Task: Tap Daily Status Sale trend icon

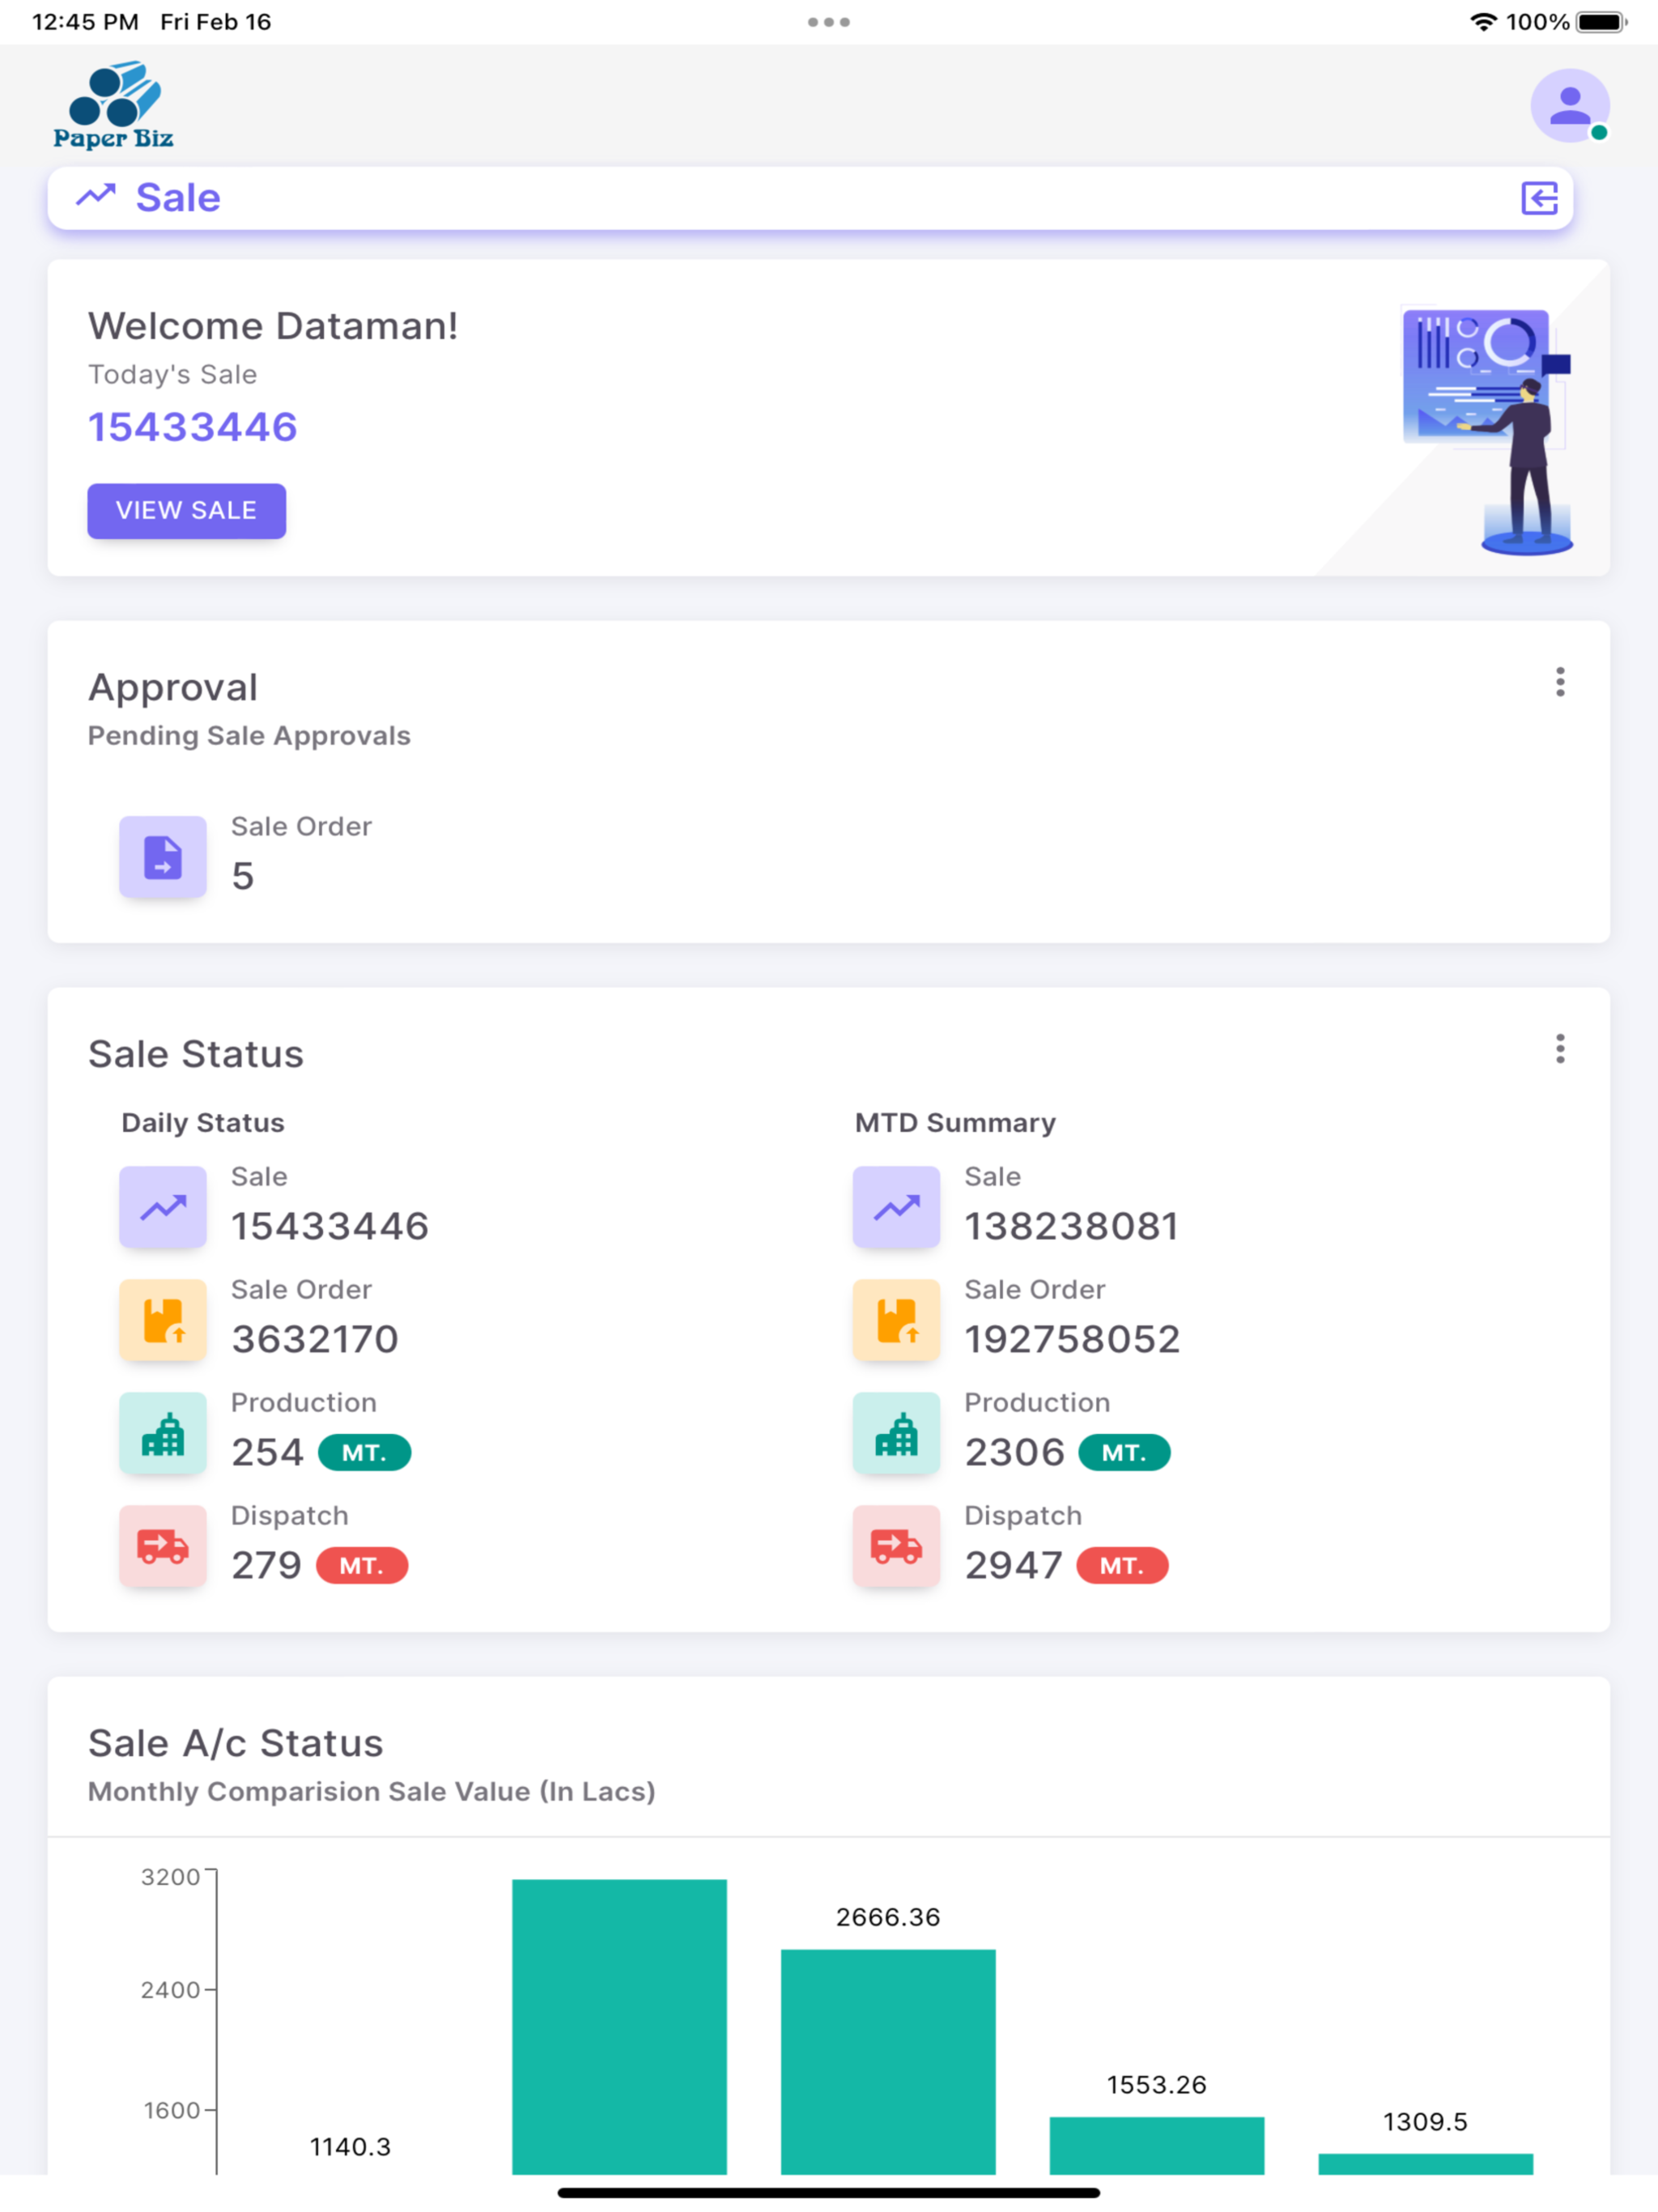Action: 163,1207
